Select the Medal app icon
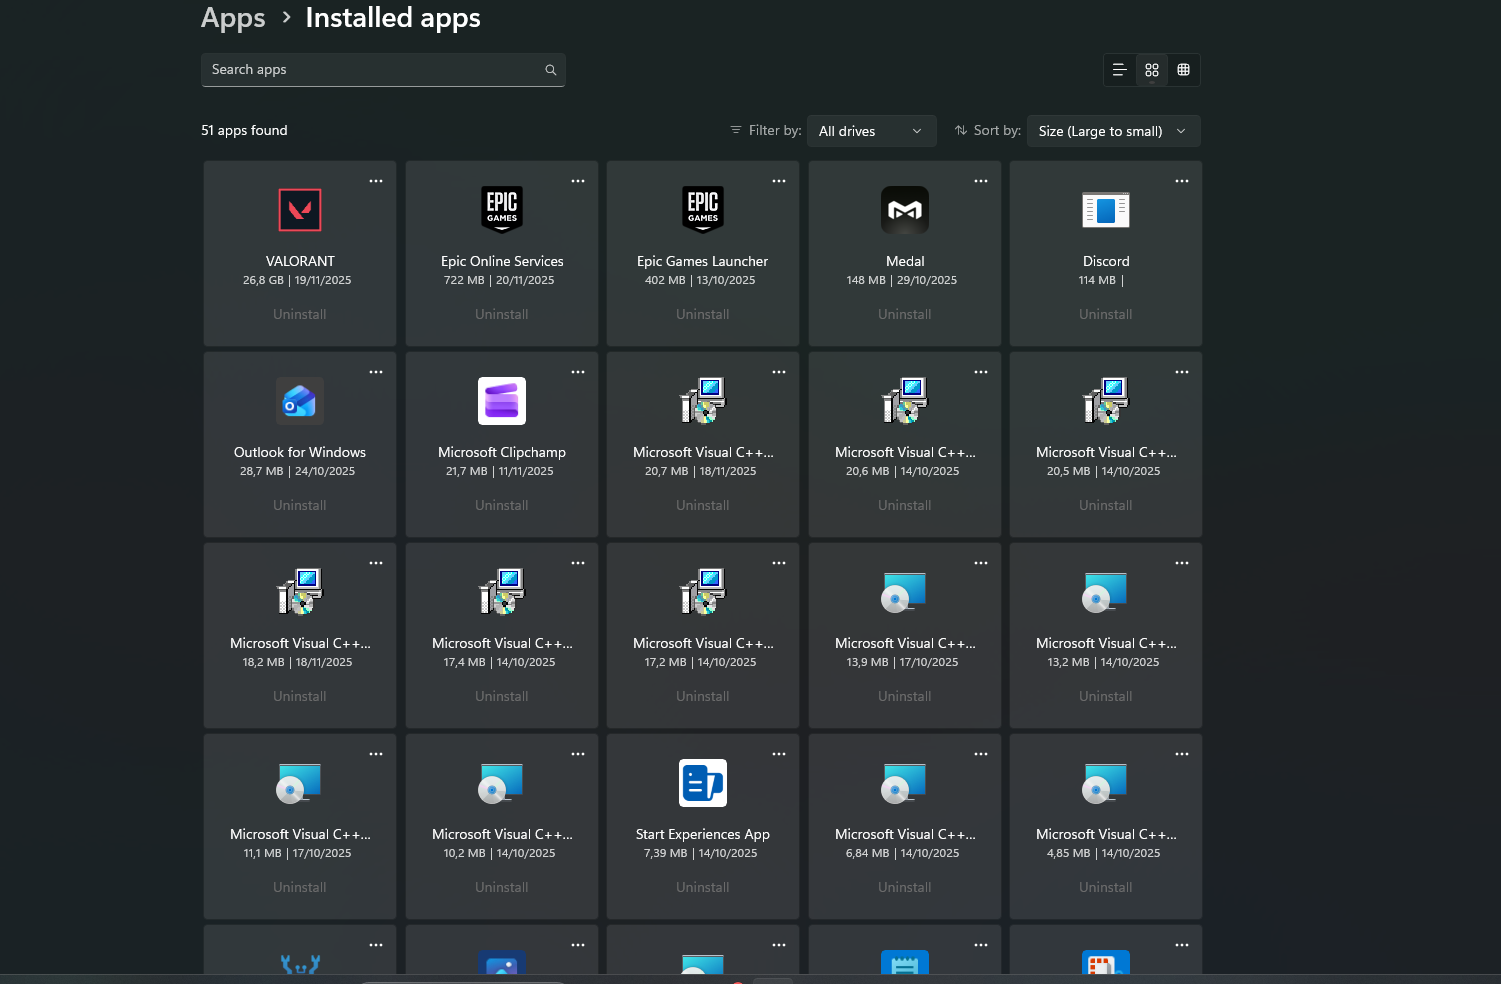This screenshot has height=984, width=1501. tap(905, 210)
